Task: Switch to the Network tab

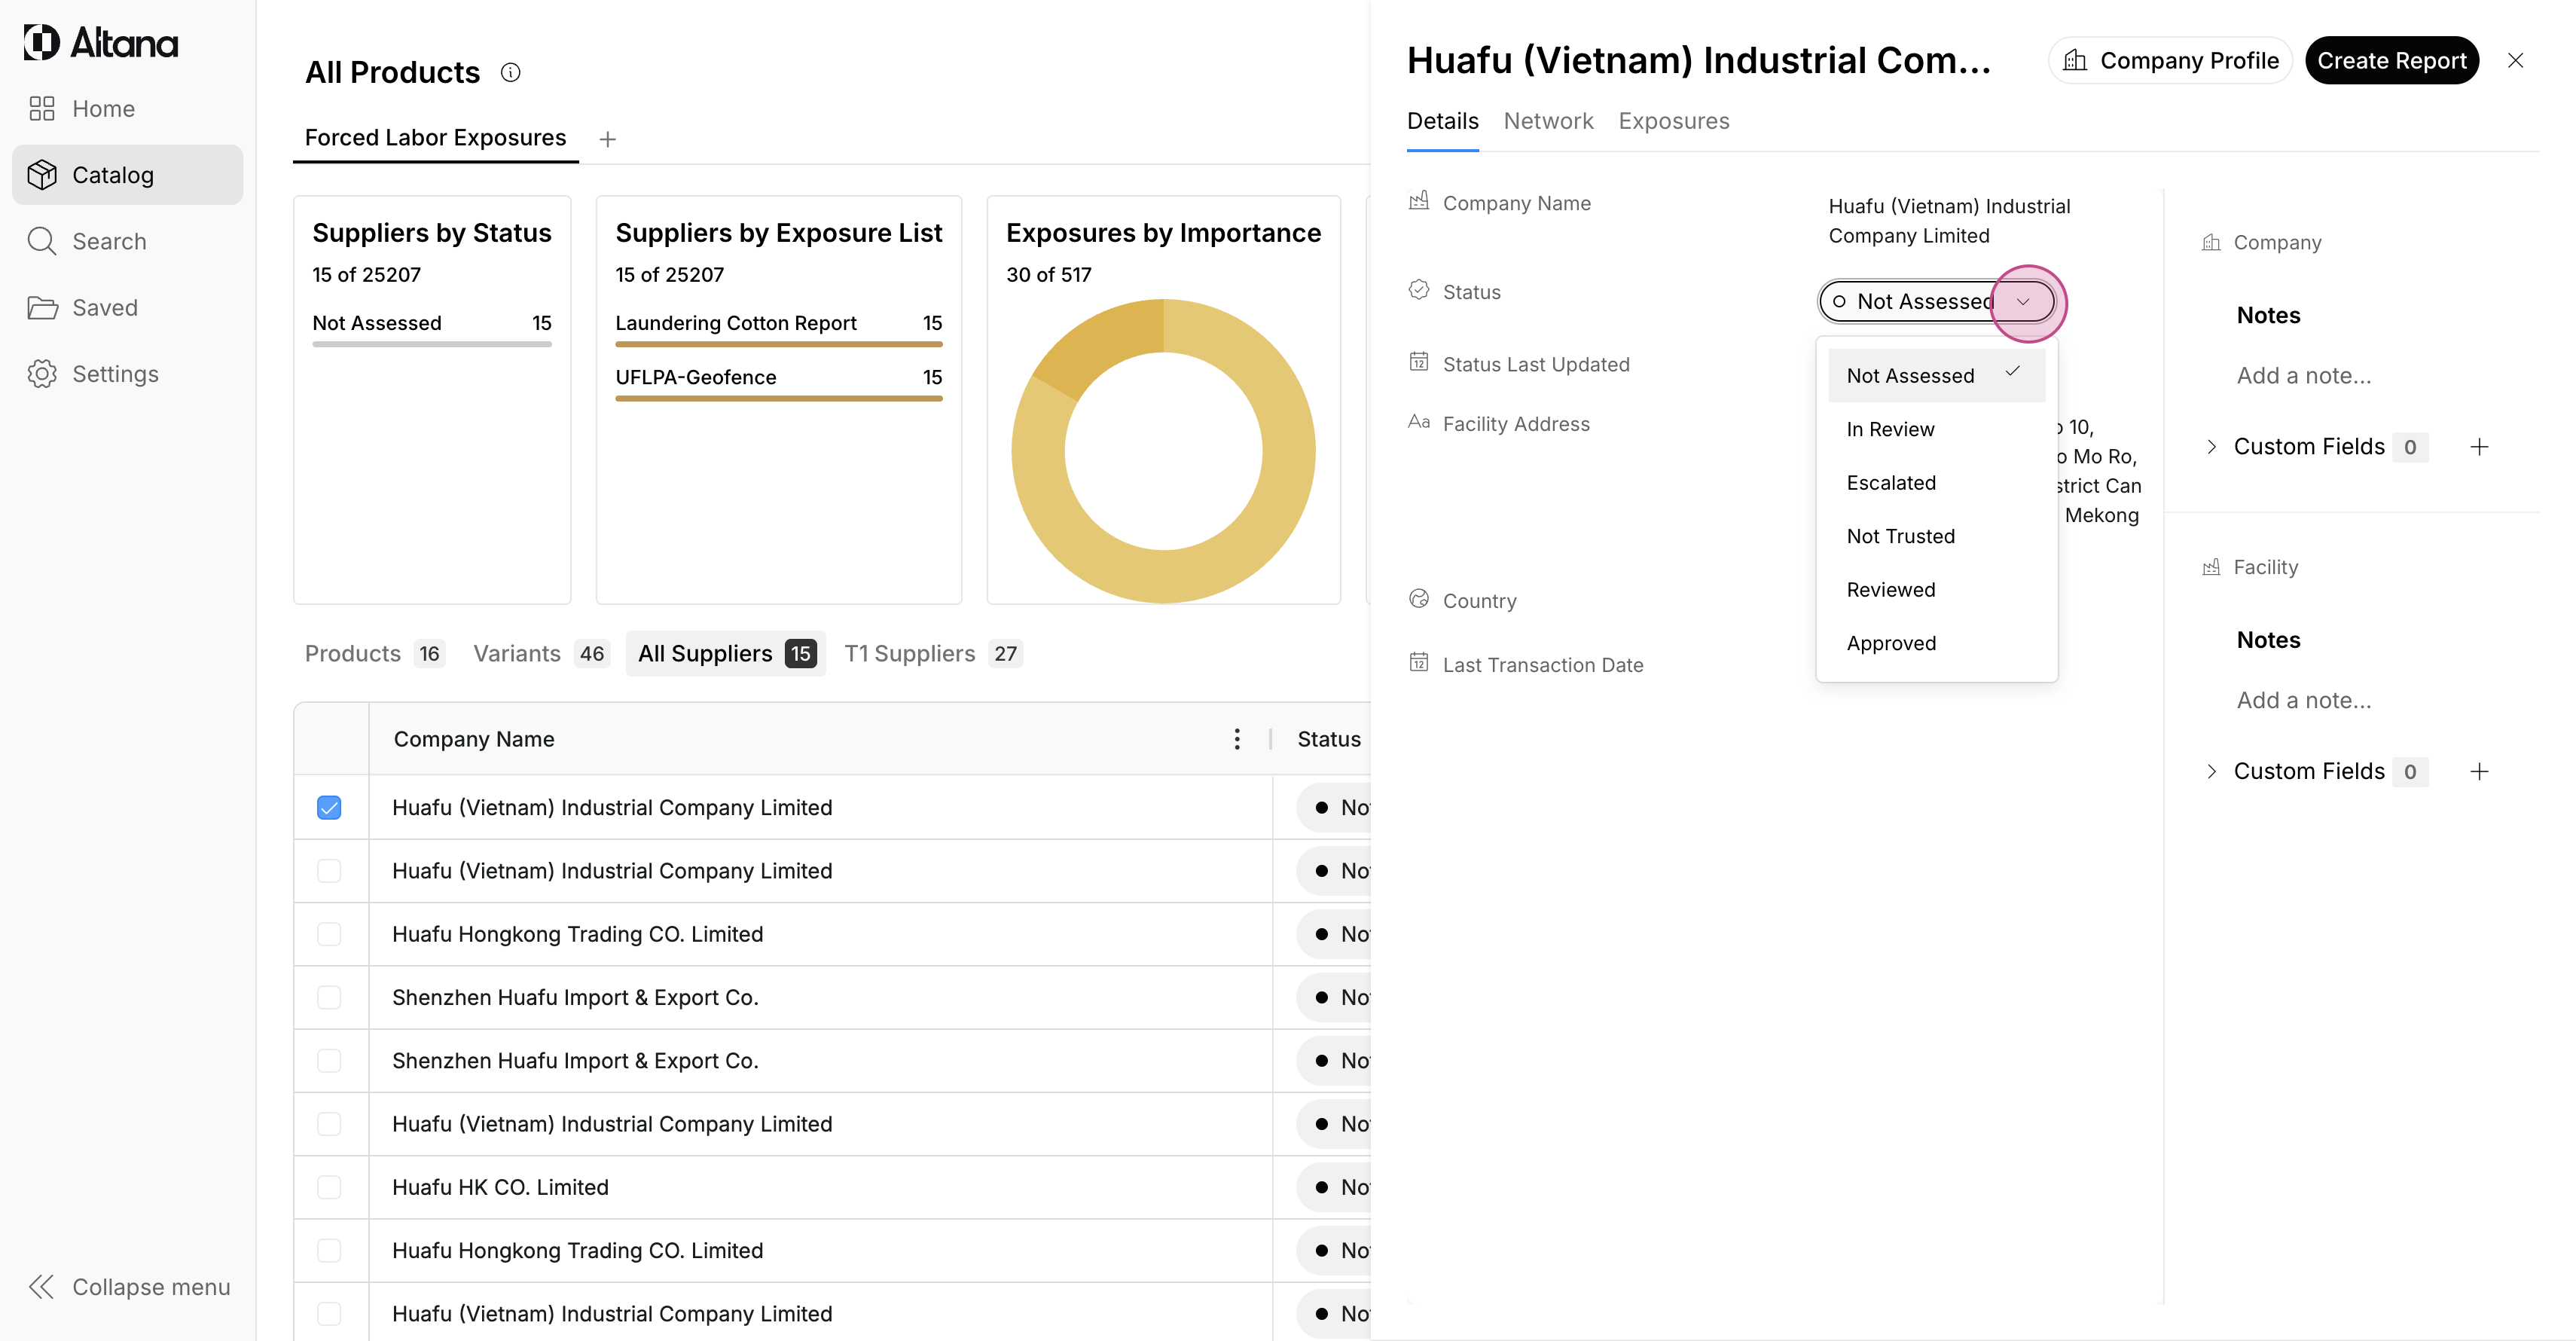Action: (1548, 121)
